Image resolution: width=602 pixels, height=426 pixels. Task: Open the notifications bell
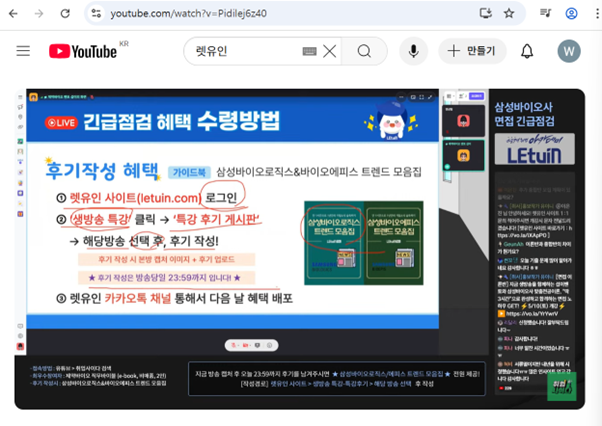point(527,51)
